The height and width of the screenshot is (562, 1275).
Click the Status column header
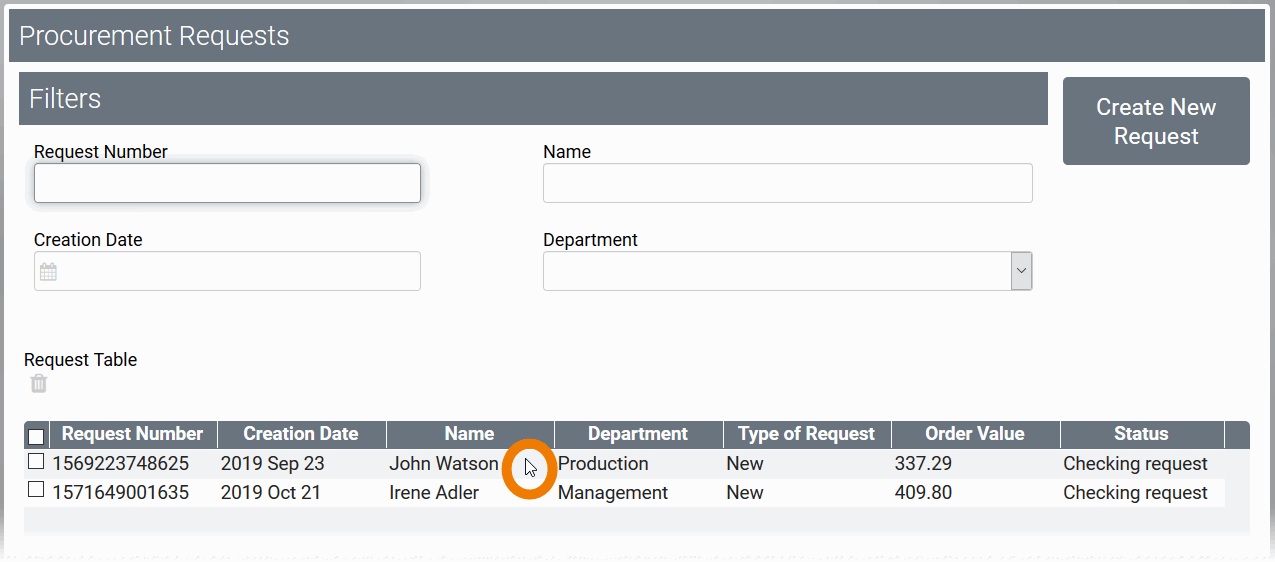1141,434
